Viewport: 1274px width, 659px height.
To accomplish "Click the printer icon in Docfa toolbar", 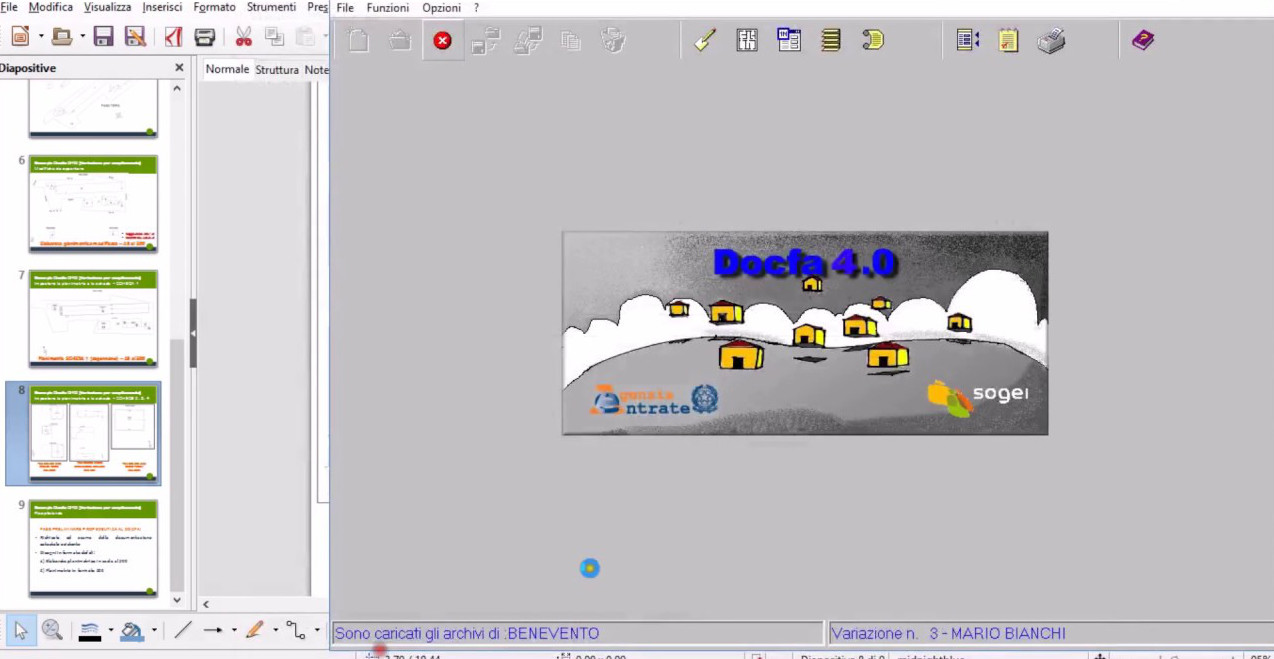I will 1051,41.
